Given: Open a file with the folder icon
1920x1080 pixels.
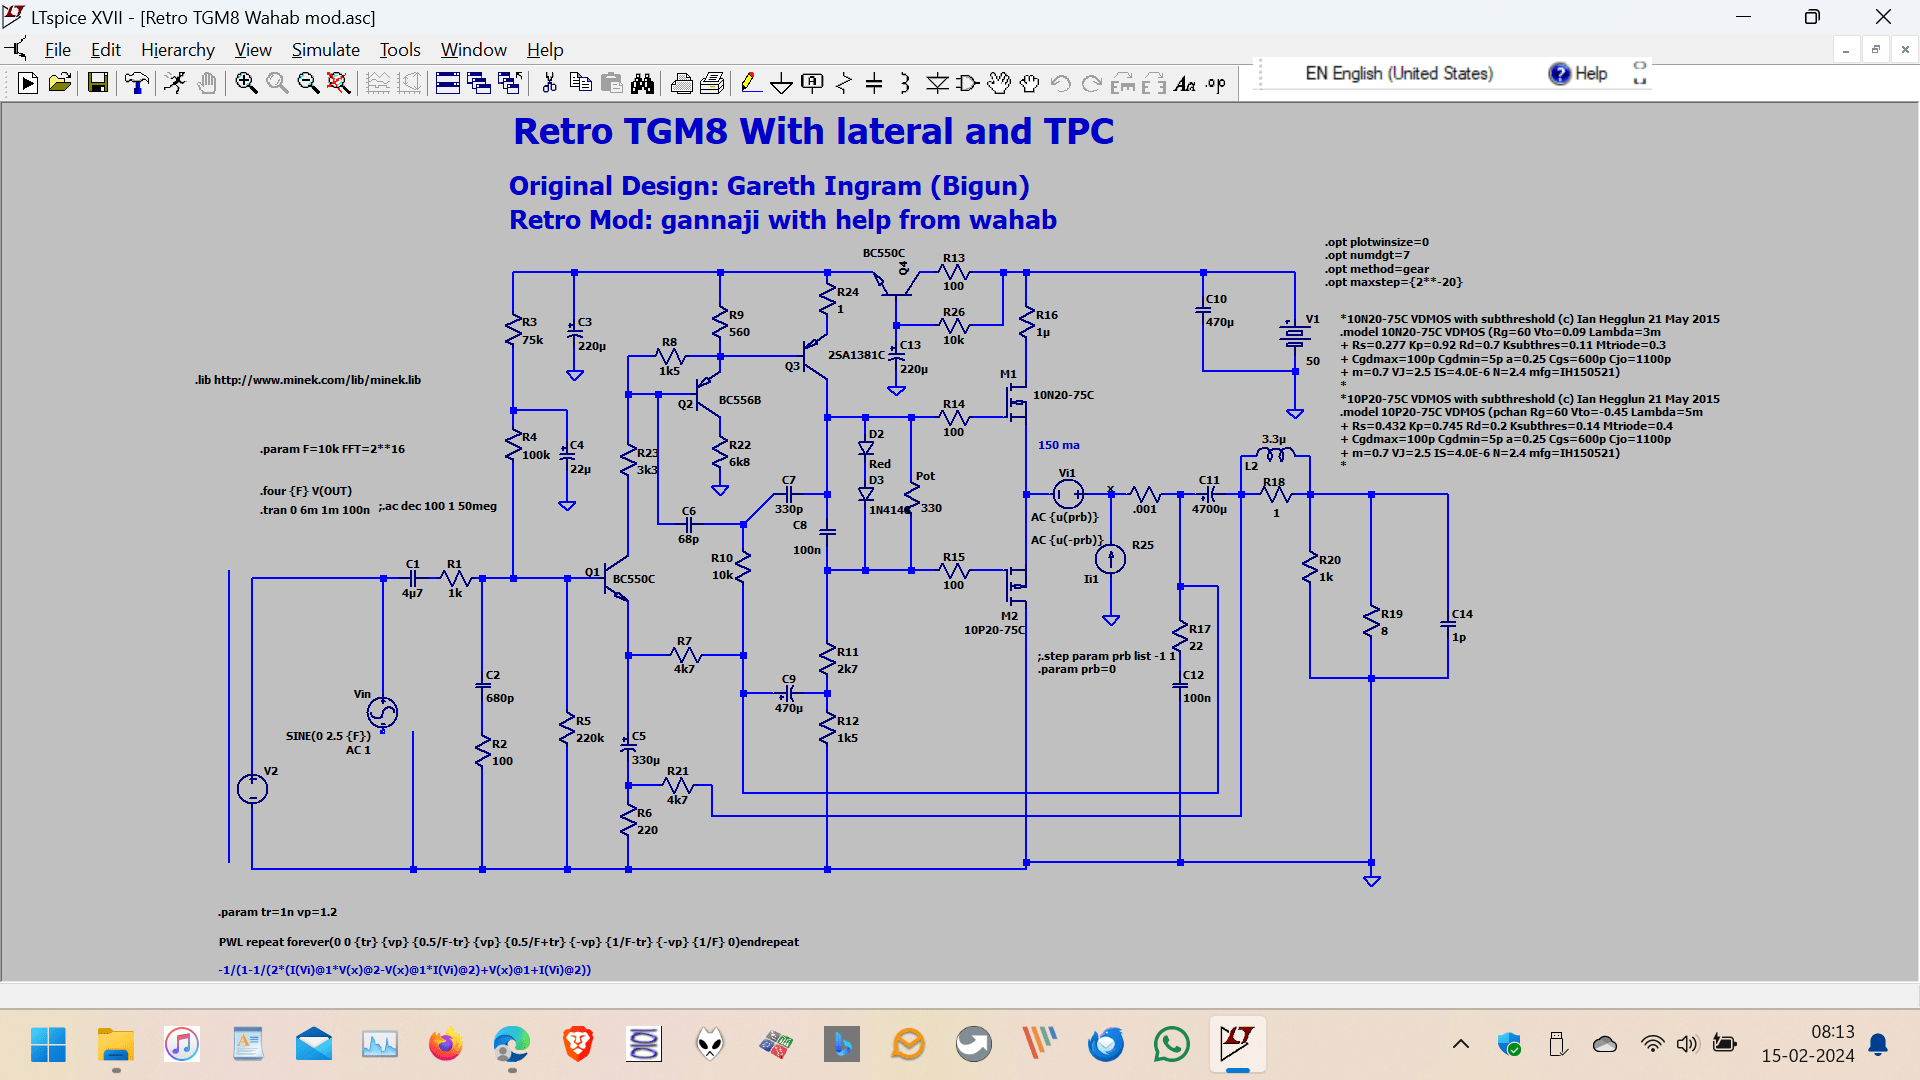Looking at the screenshot, I should click(x=60, y=84).
